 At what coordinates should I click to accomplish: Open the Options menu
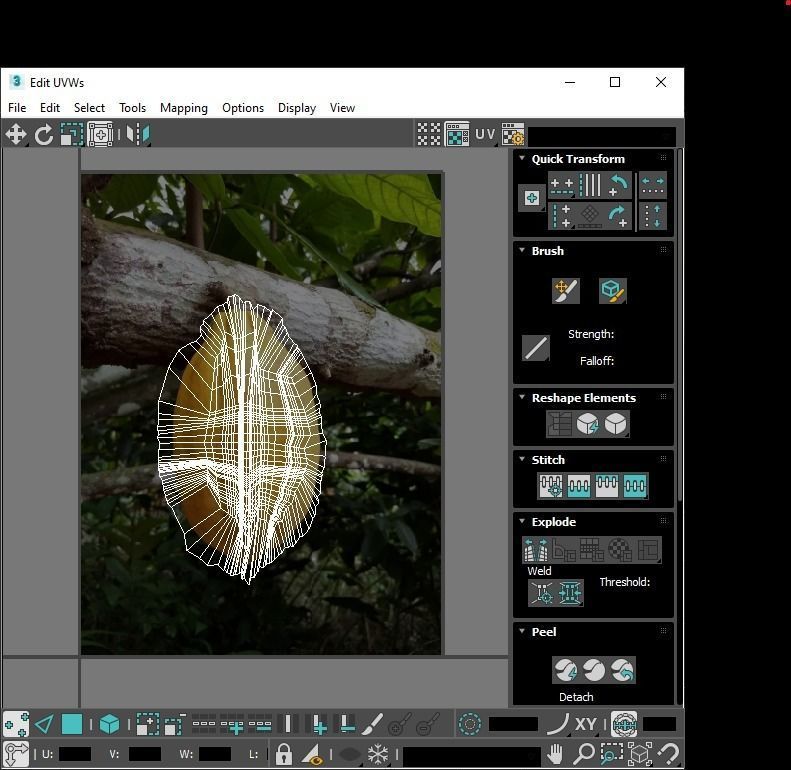tap(243, 108)
